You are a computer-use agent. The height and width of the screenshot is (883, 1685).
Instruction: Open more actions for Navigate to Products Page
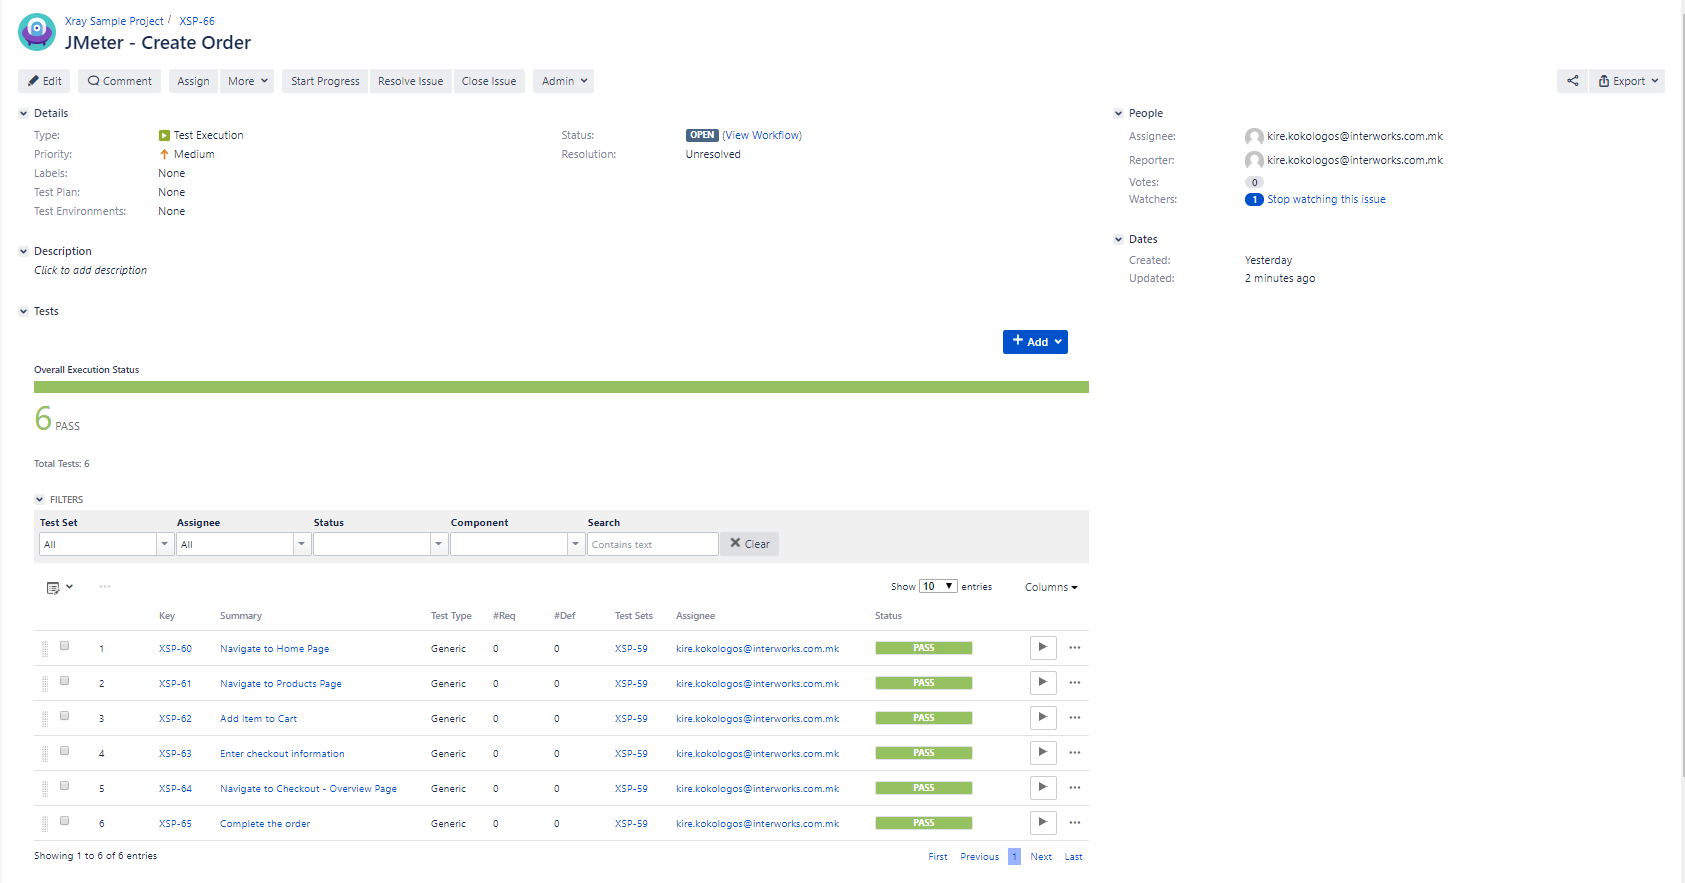pos(1075,683)
